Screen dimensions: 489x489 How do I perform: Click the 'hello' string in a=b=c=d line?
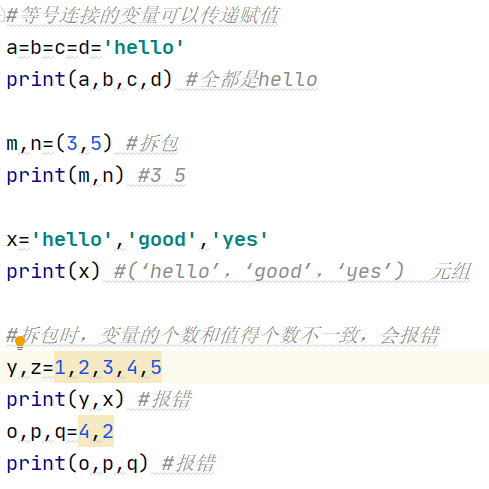(x=144, y=47)
